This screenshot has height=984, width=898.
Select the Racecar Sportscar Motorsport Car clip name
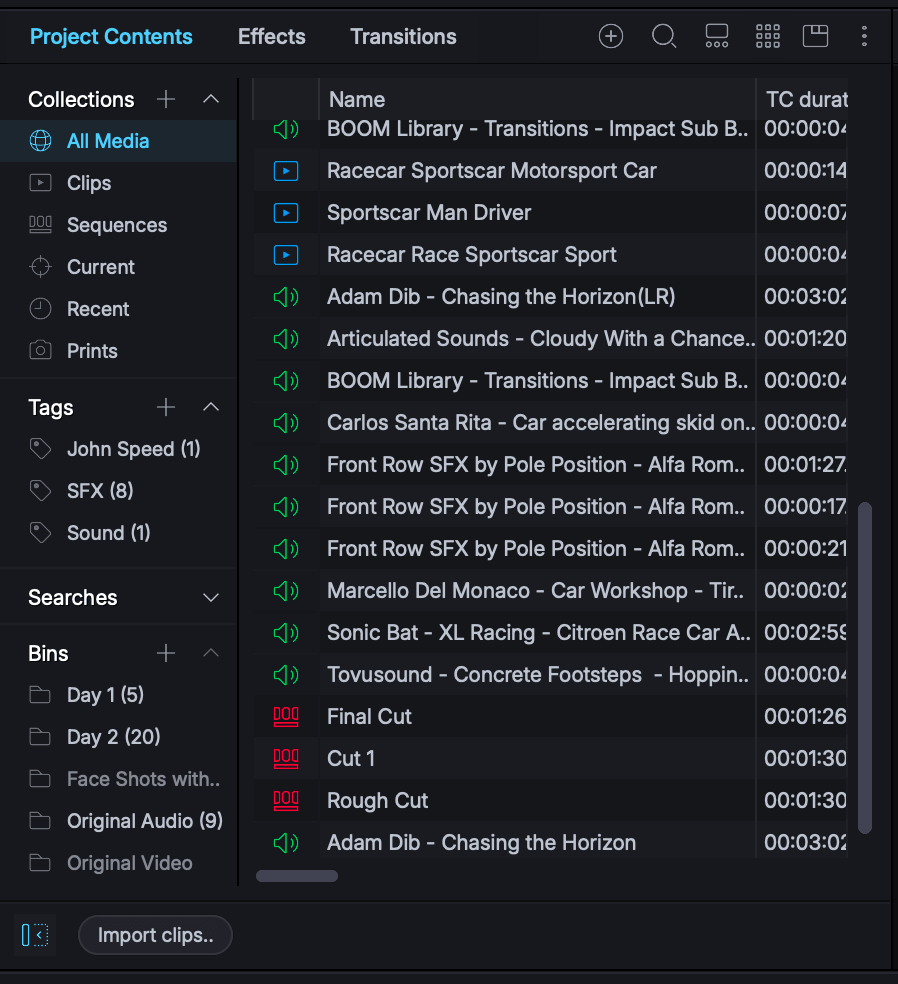(491, 171)
